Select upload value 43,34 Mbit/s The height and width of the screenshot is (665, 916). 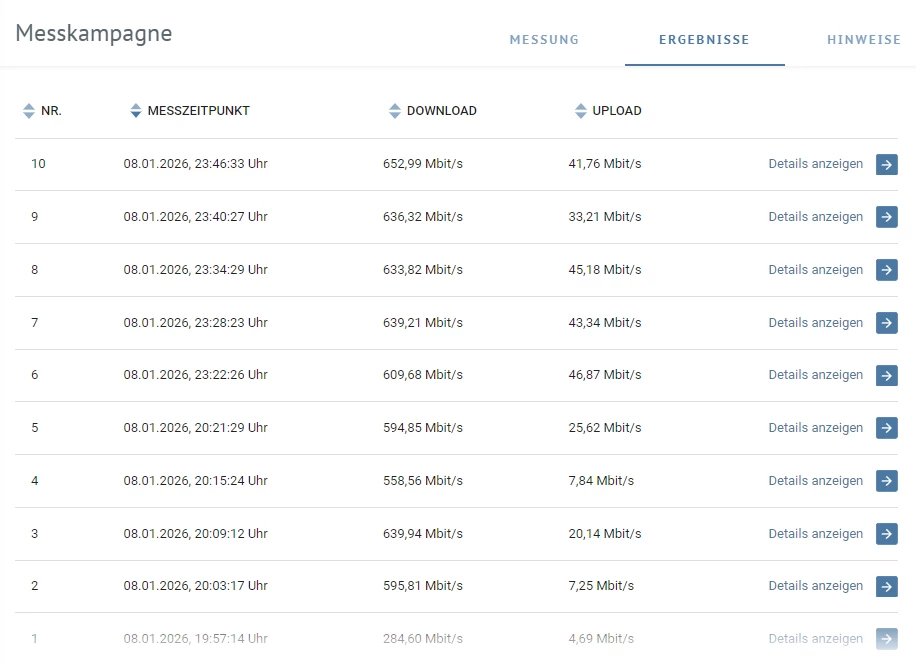pyautogui.click(x=605, y=323)
